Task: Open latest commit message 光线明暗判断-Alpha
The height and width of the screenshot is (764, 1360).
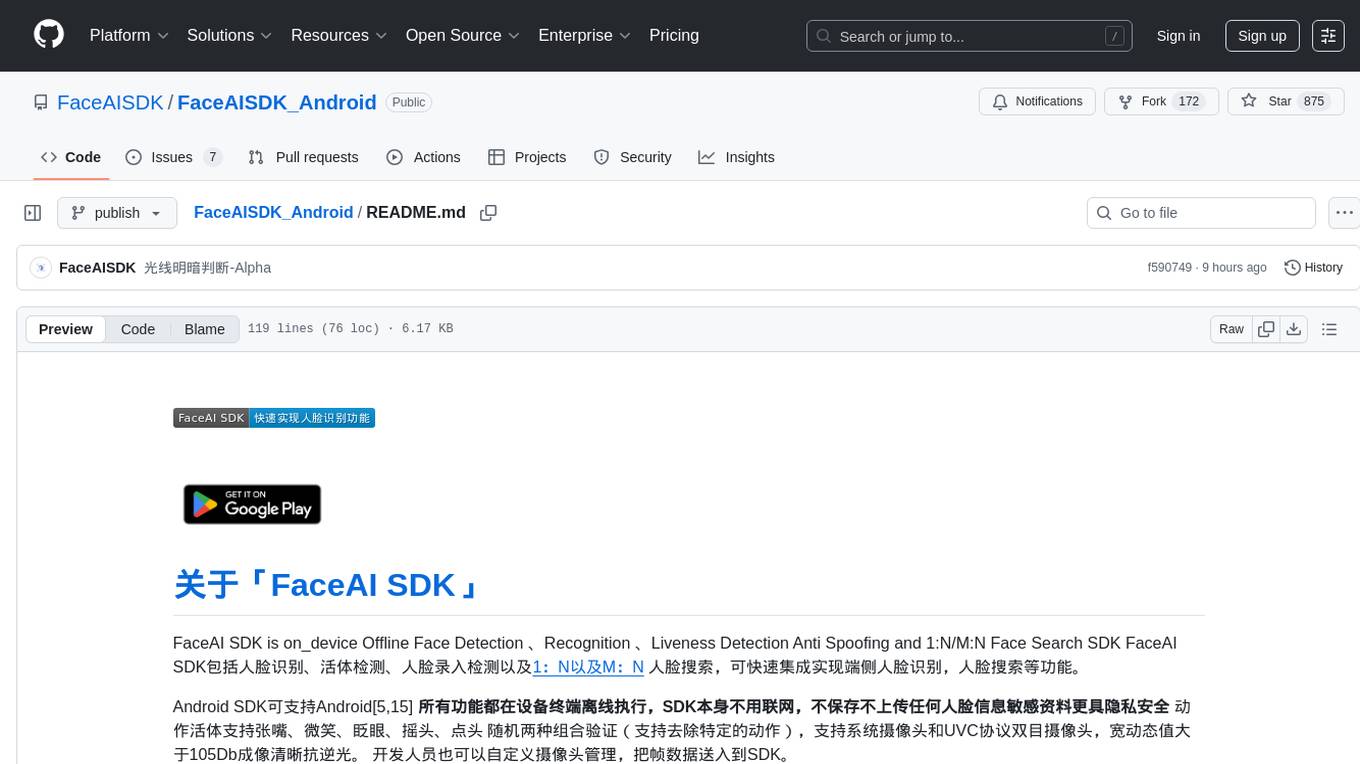Action: [207, 268]
